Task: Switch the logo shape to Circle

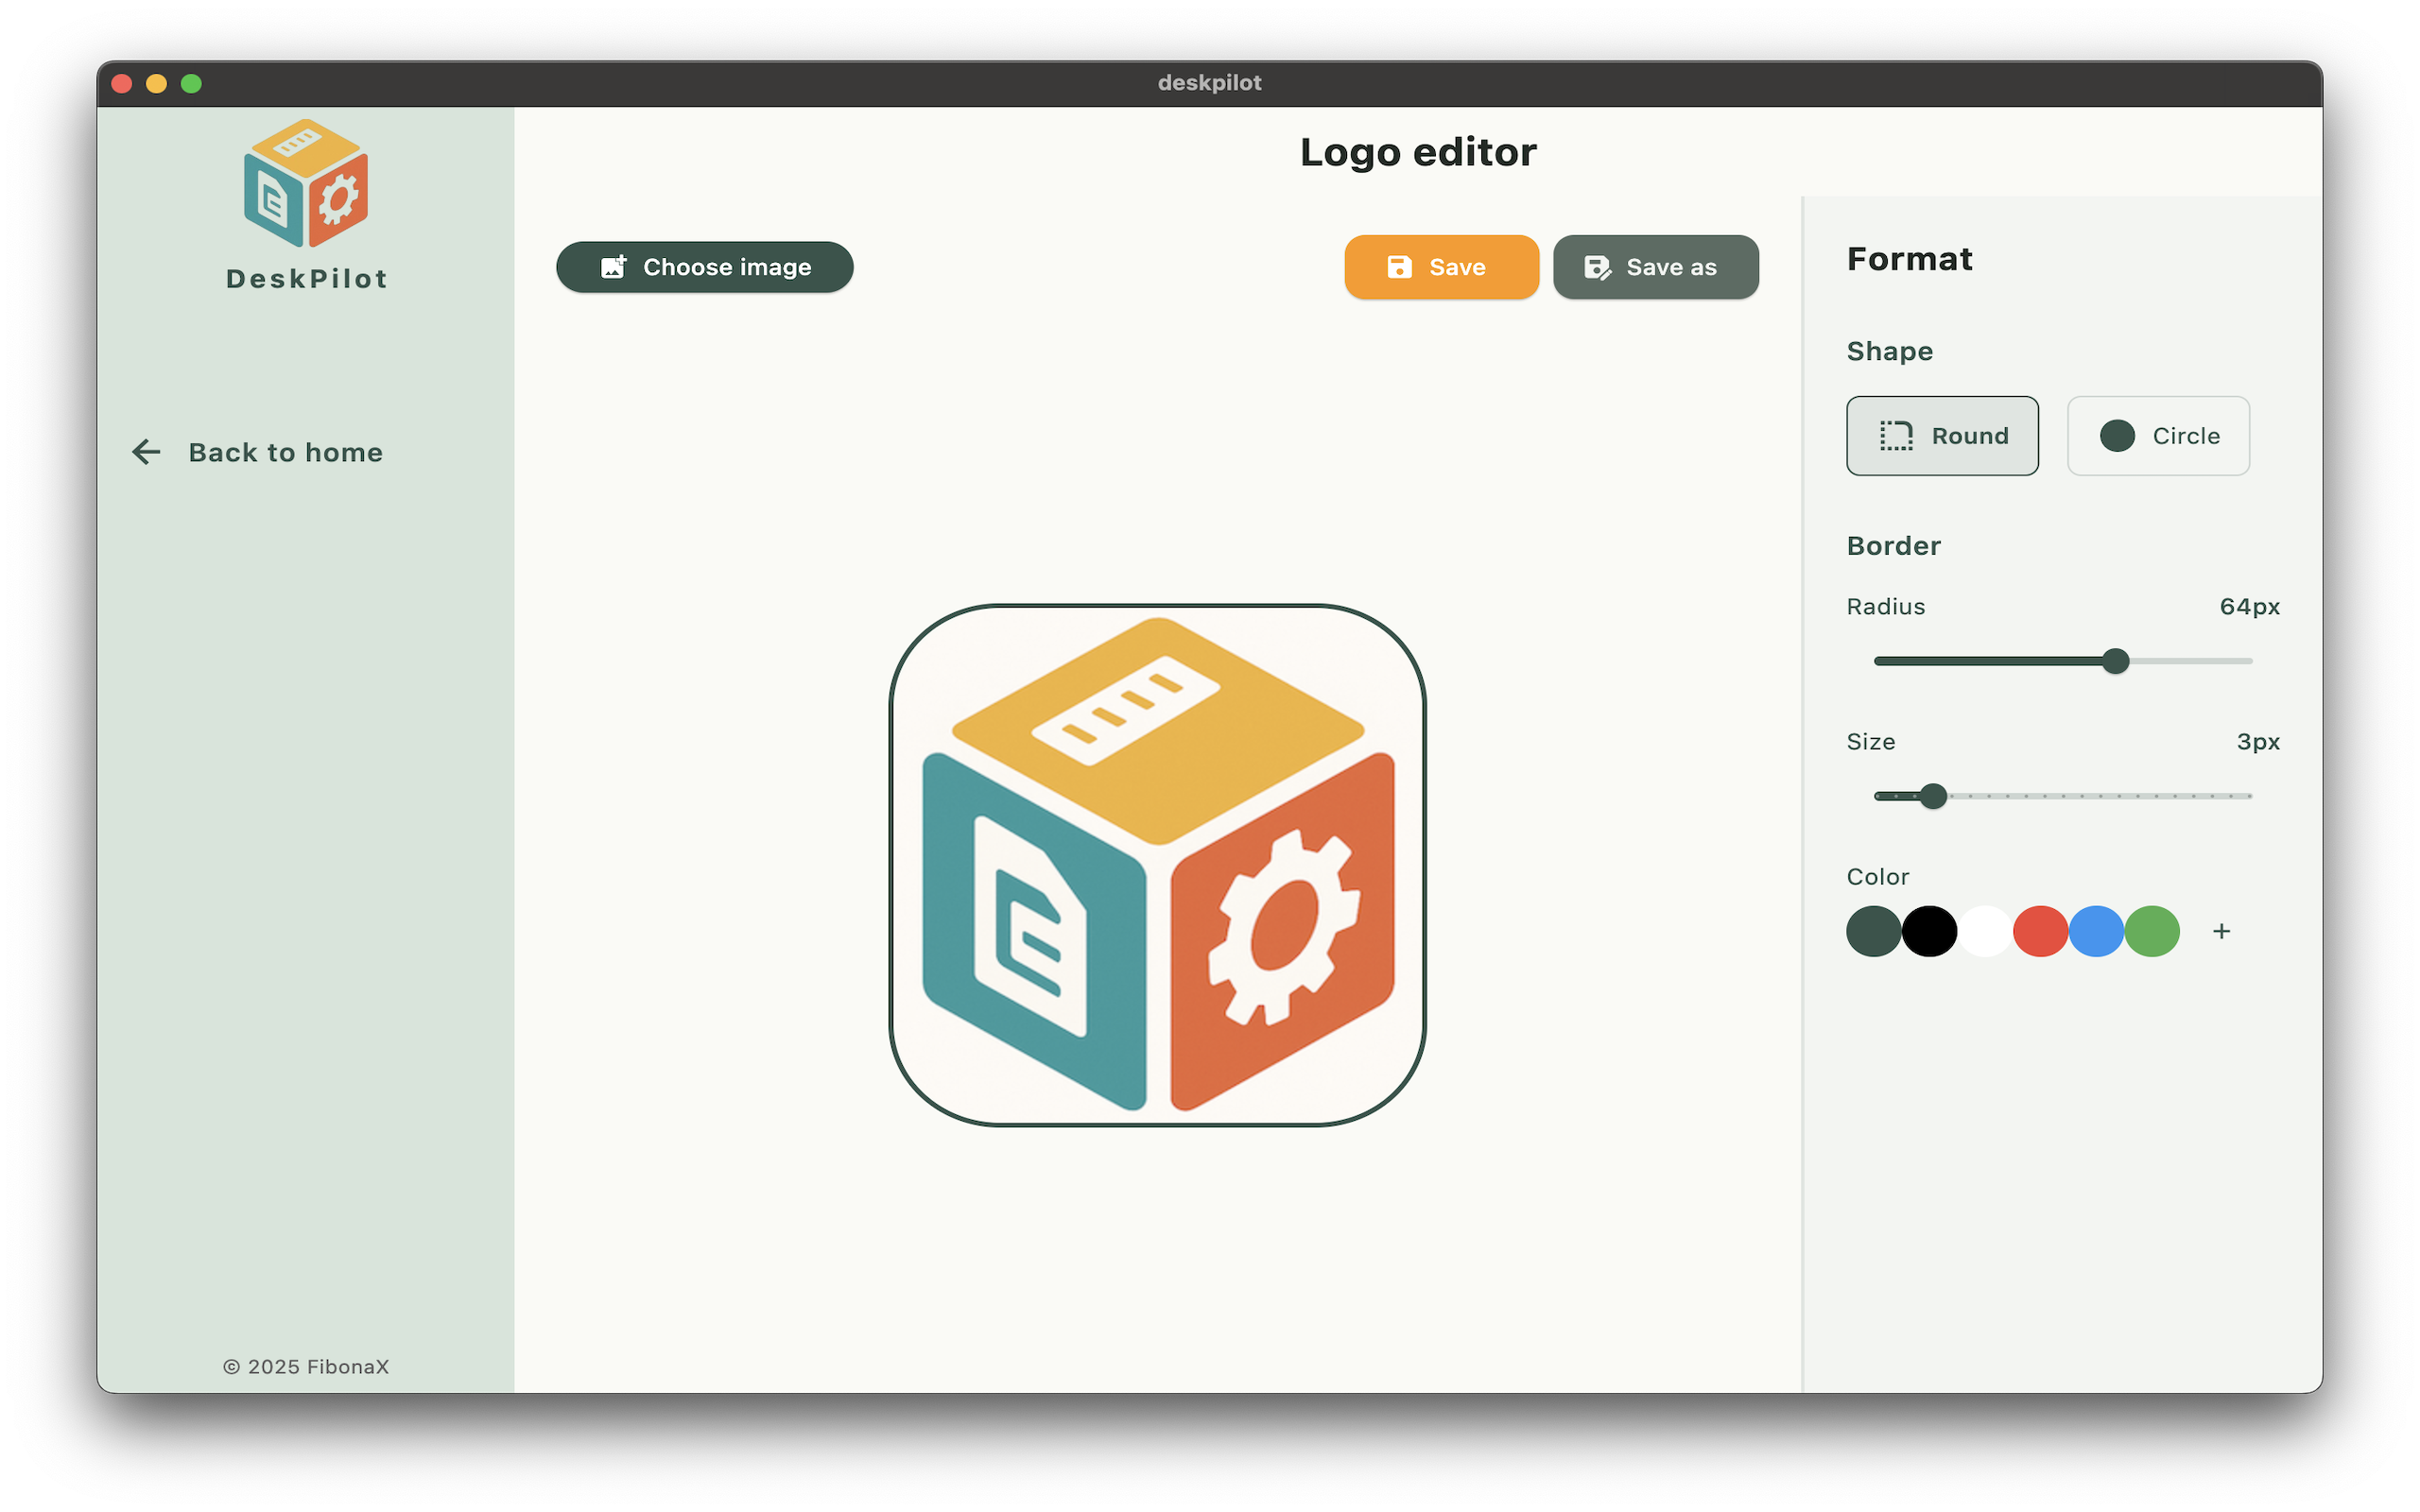Action: click(x=2158, y=435)
